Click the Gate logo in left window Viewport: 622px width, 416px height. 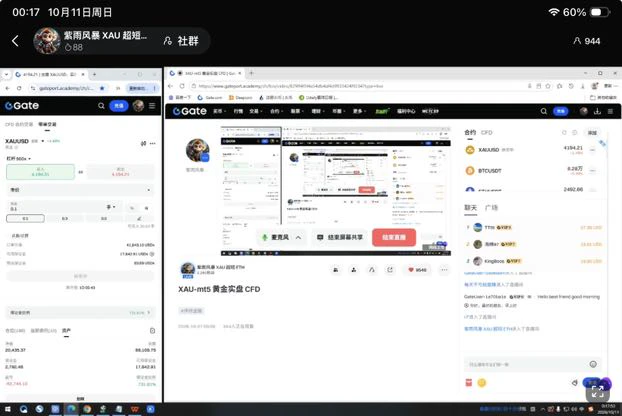click(x=22, y=106)
